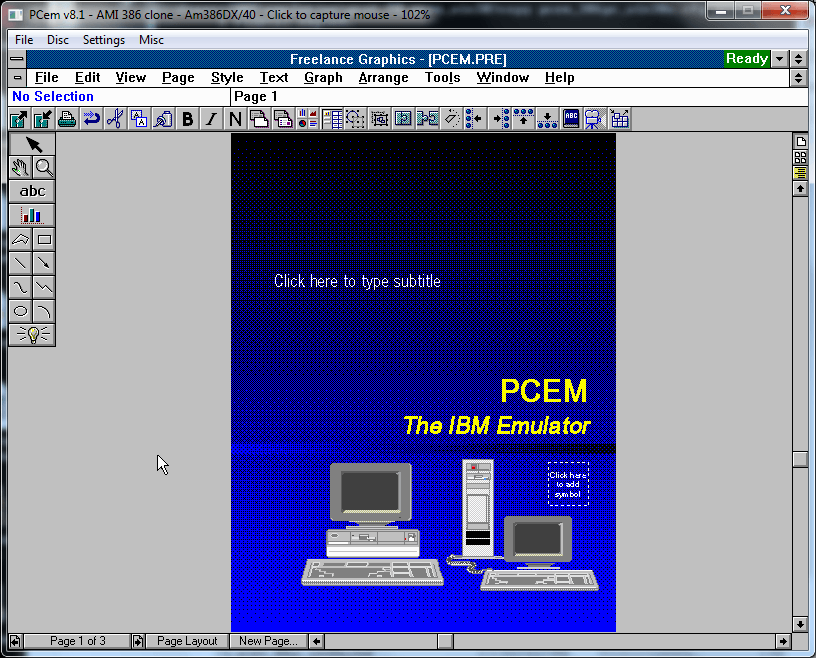The image size is (816, 658).
Task: Open the Style menu
Action: pyautogui.click(x=227, y=78)
